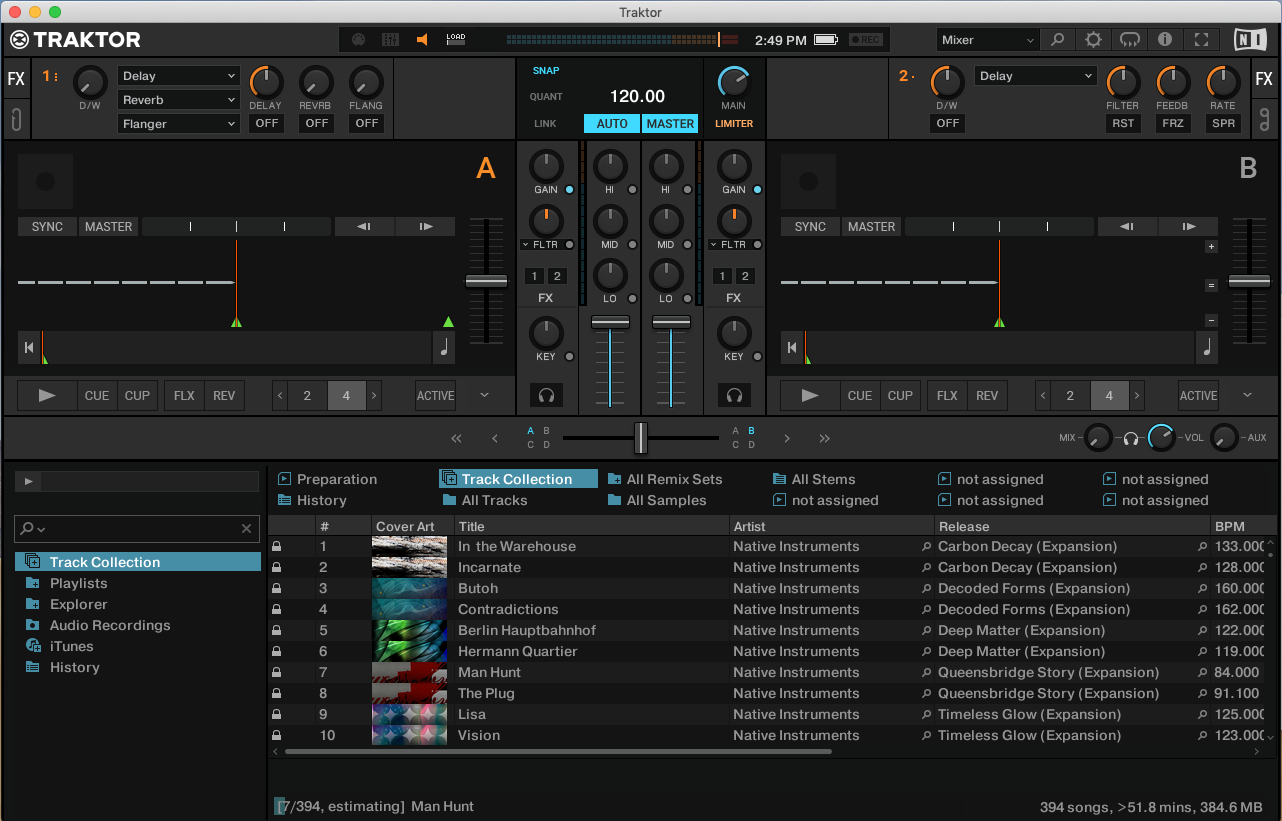1282x821 pixels.
Task: Disable AUTO master clock mode
Action: click(x=612, y=124)
